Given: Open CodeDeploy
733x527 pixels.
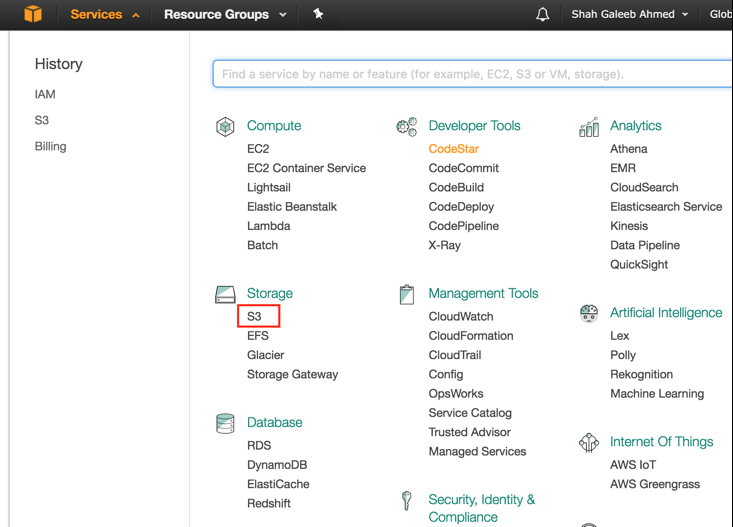Looking at the screenshot, I should (461, 207).
